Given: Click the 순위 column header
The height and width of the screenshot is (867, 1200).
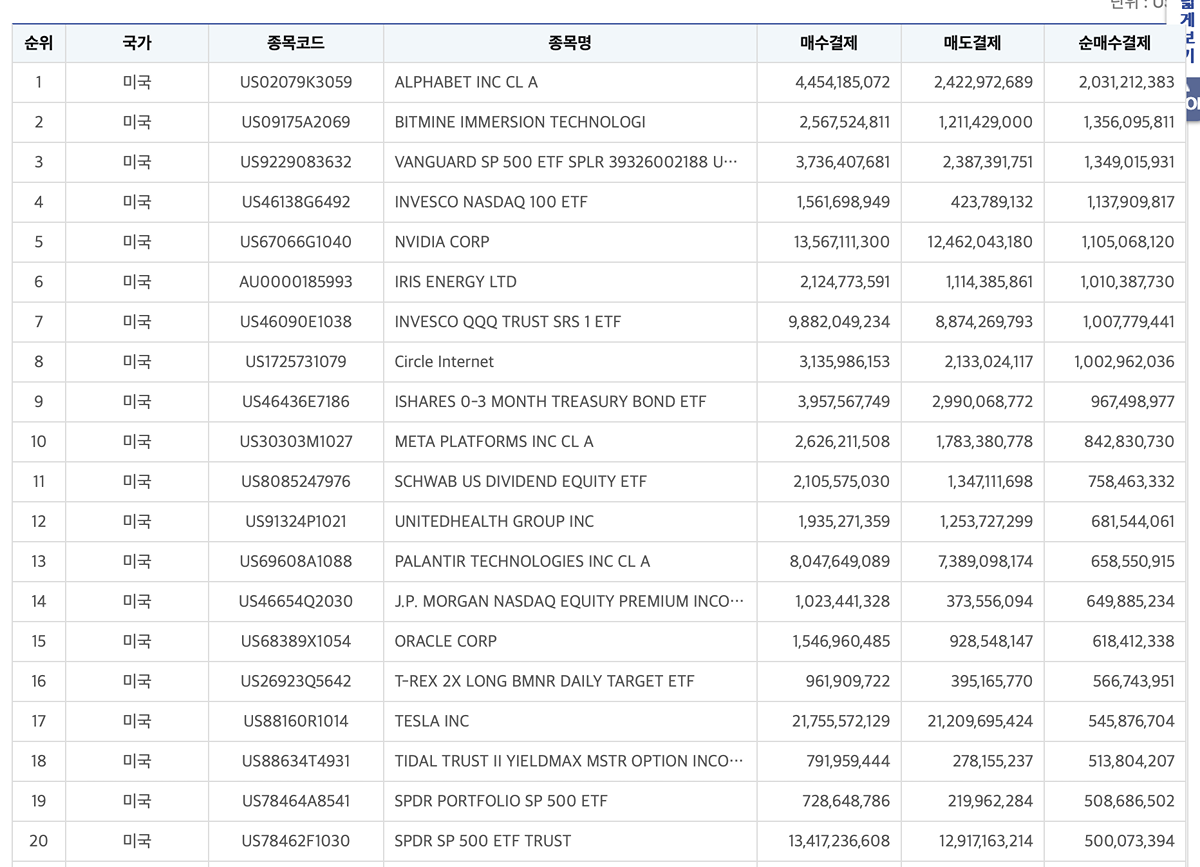Looking at the screenshot, I should coord(38,43).
